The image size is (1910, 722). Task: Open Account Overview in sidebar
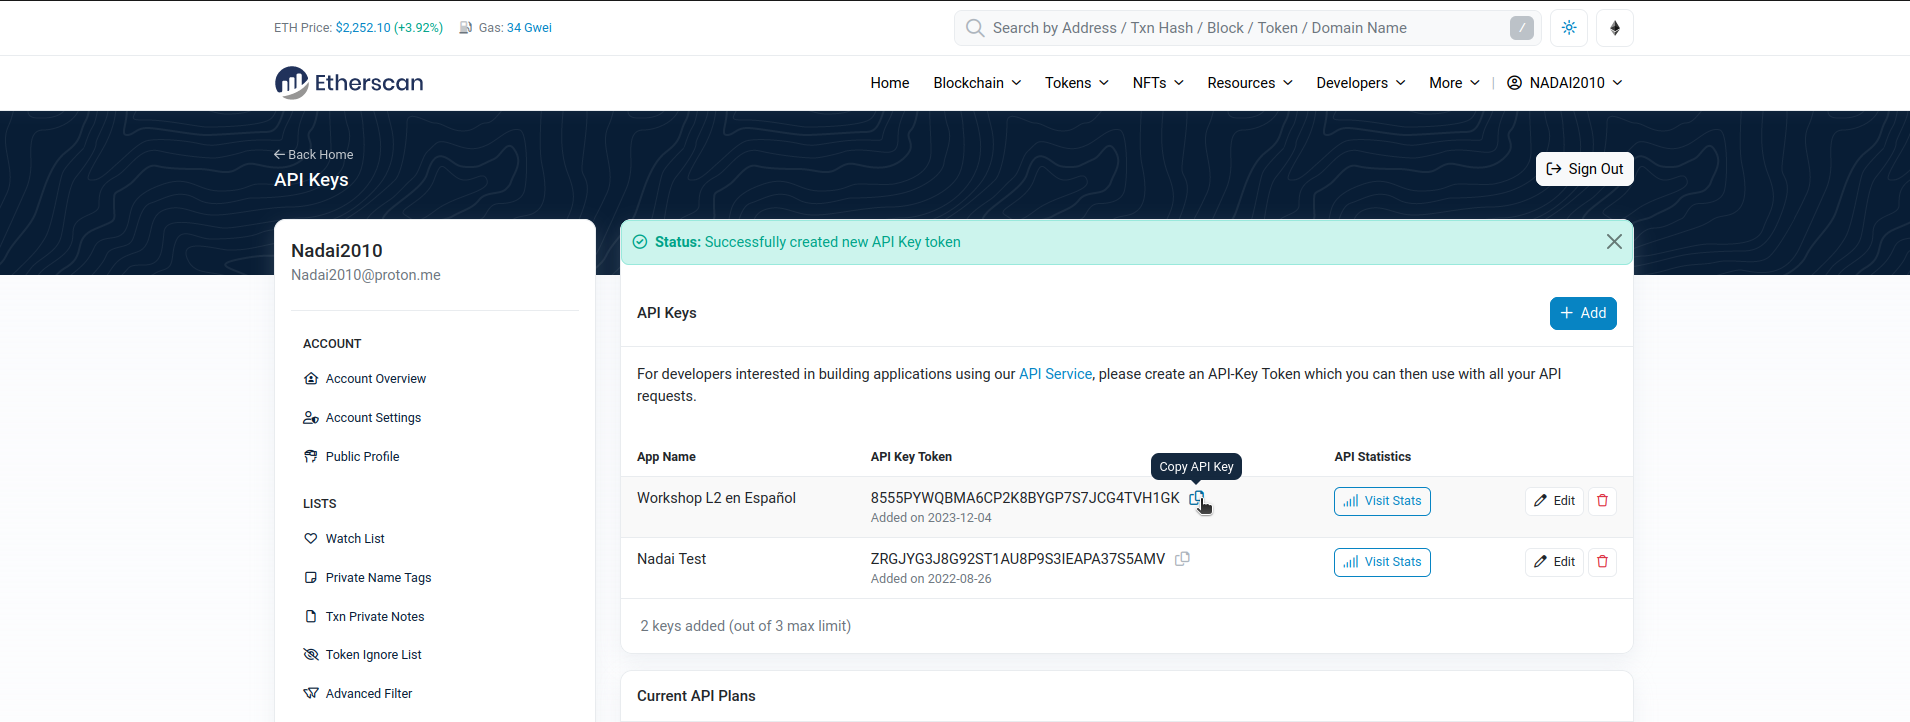pyautogui.click(x=365, y=379)
